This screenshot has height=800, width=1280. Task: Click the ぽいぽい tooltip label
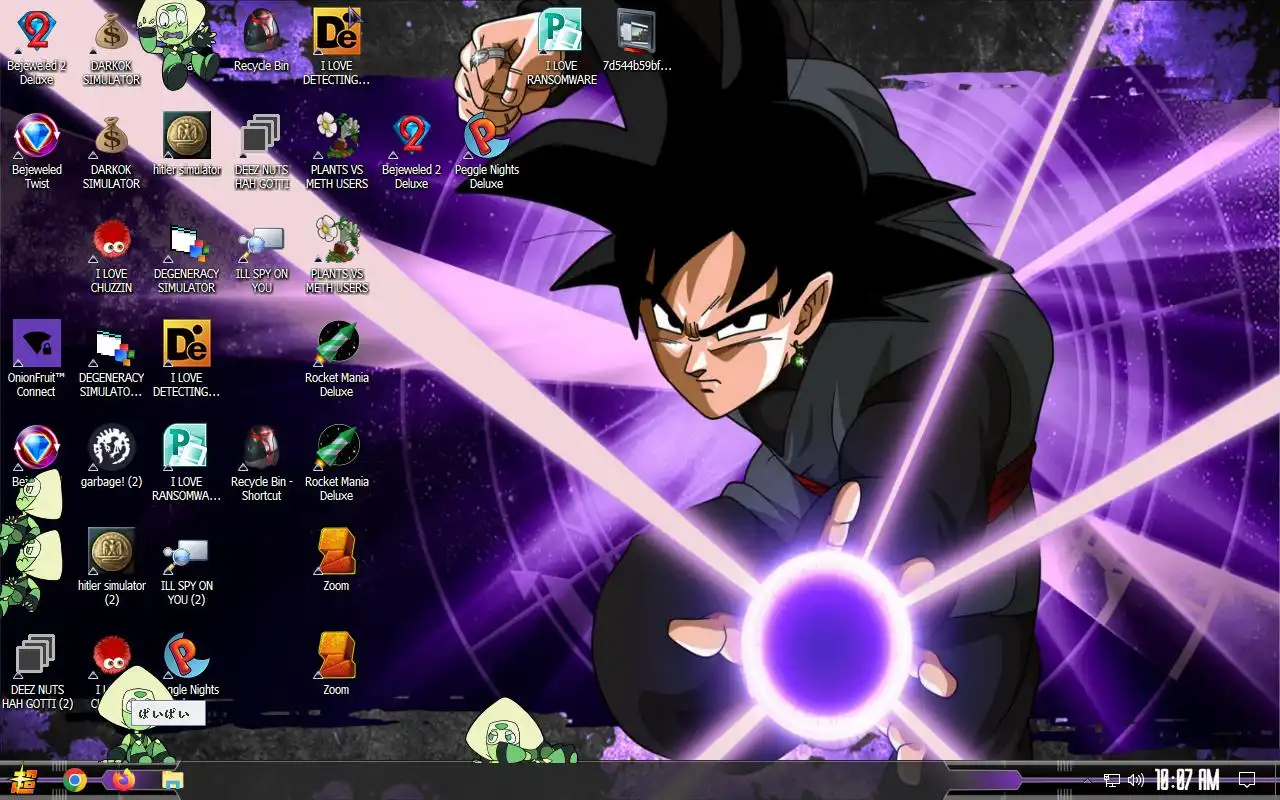pyautogui.click(x=168, y=713)
